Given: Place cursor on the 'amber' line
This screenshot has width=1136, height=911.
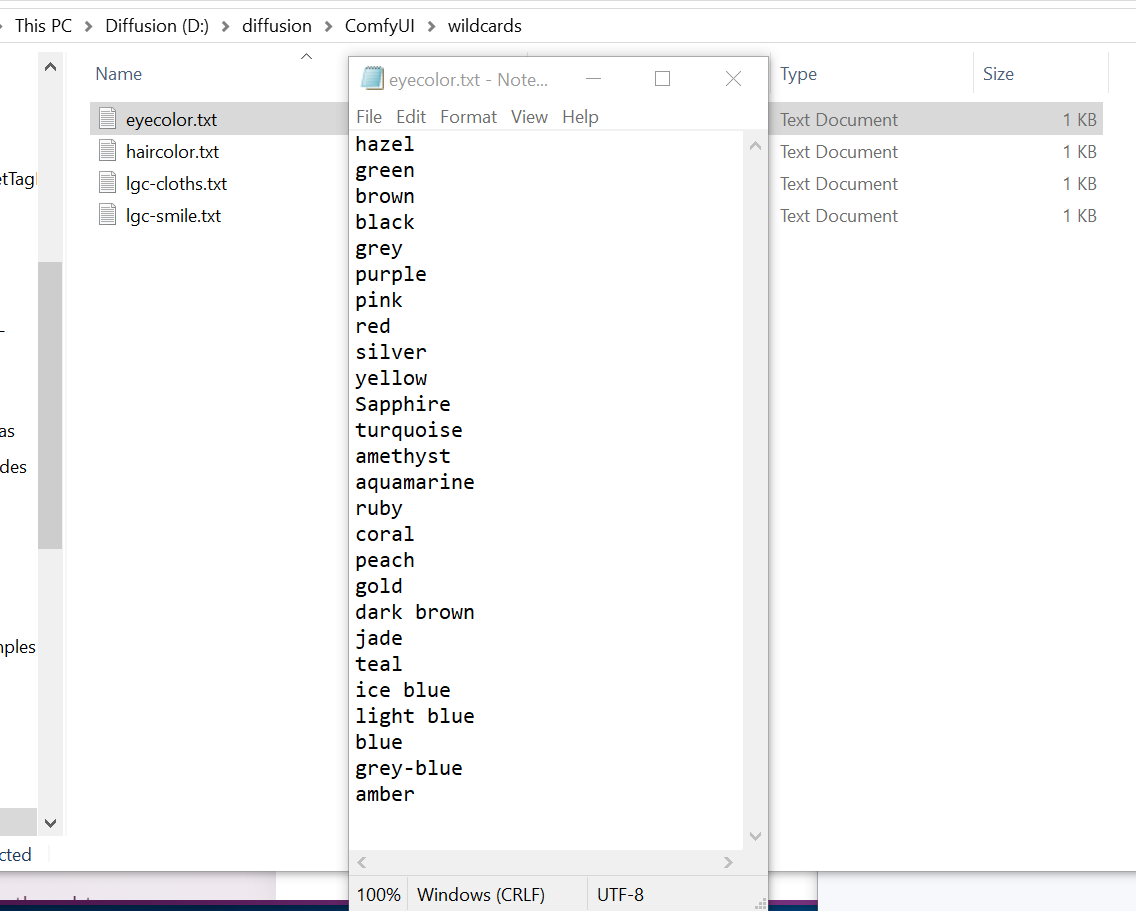Looking at the screenshot, I should click(385, 794).
